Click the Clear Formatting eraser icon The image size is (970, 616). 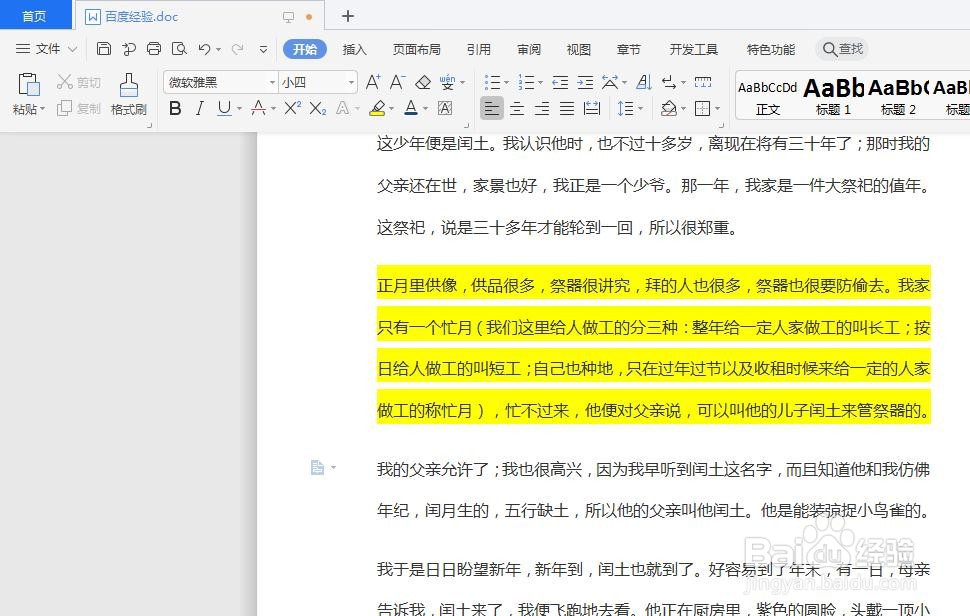(423, 82)
